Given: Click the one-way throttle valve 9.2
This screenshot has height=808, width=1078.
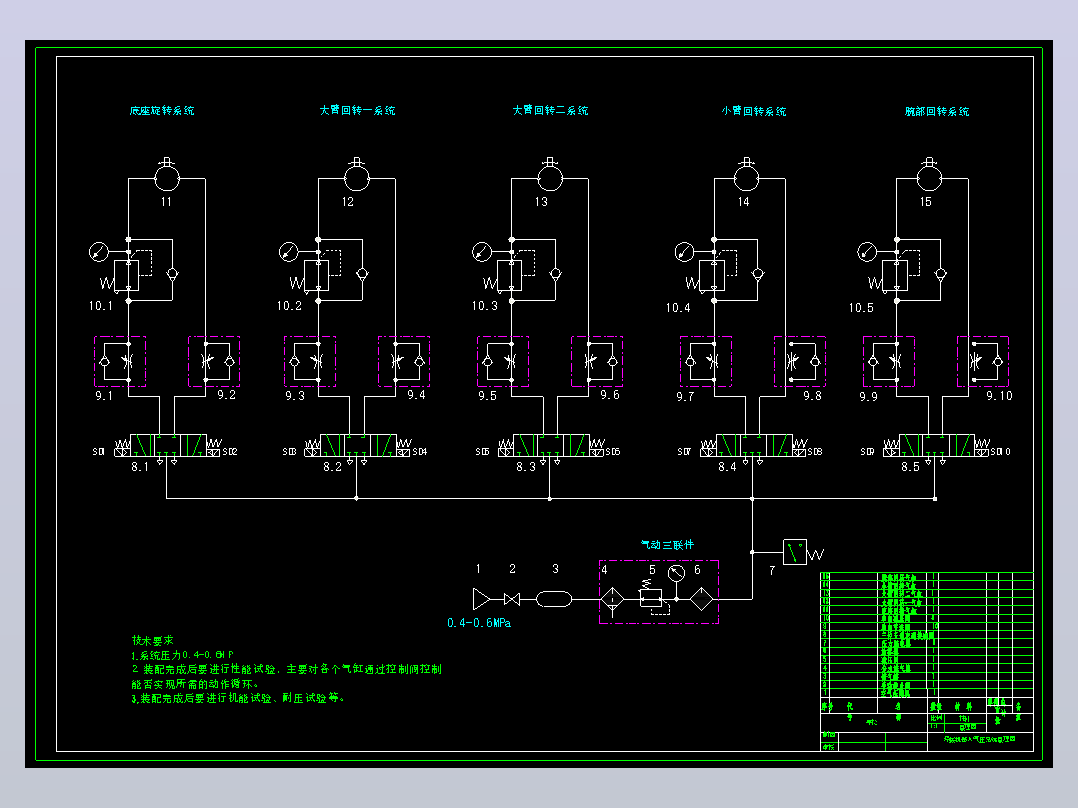Looking at the screenshot, I should pyautogui.click(x=214, y=362).
